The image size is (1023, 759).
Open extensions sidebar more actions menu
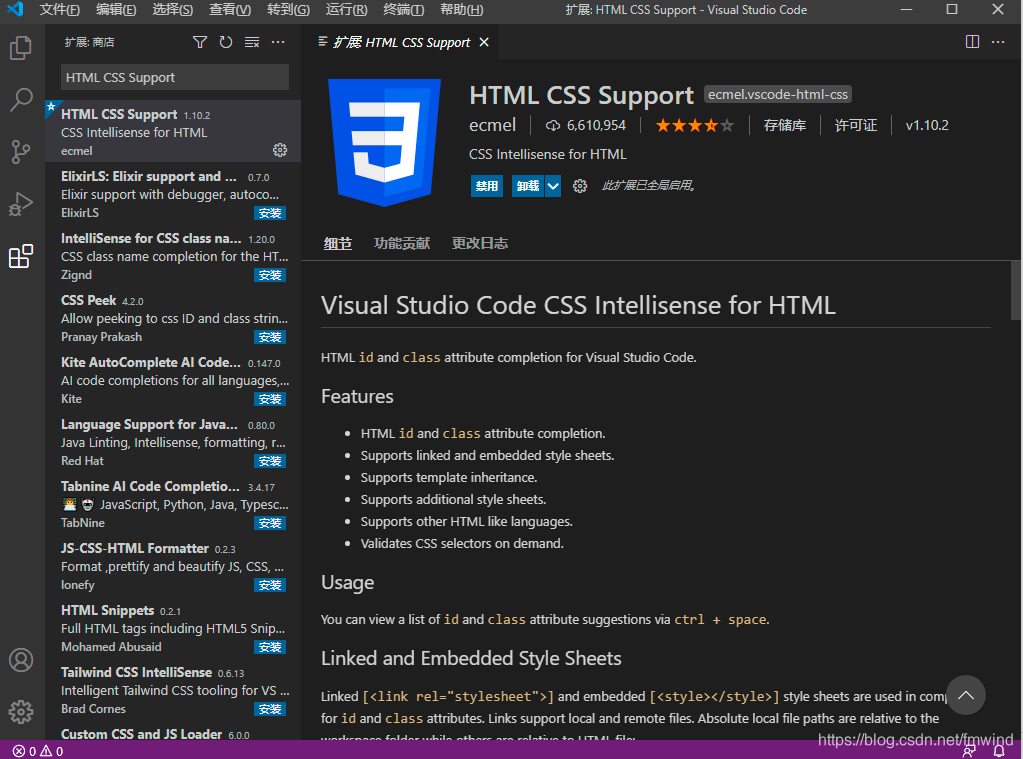278,42
